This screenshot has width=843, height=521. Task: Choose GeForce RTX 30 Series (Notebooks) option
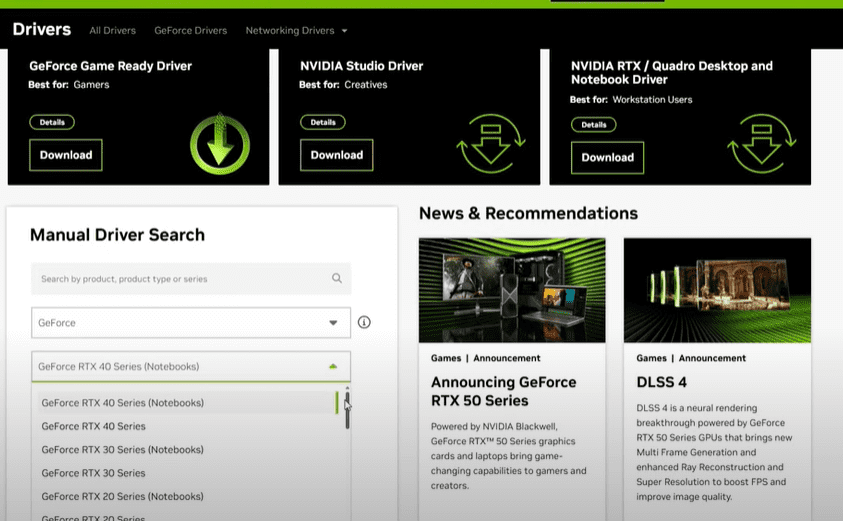pos(122,449)
